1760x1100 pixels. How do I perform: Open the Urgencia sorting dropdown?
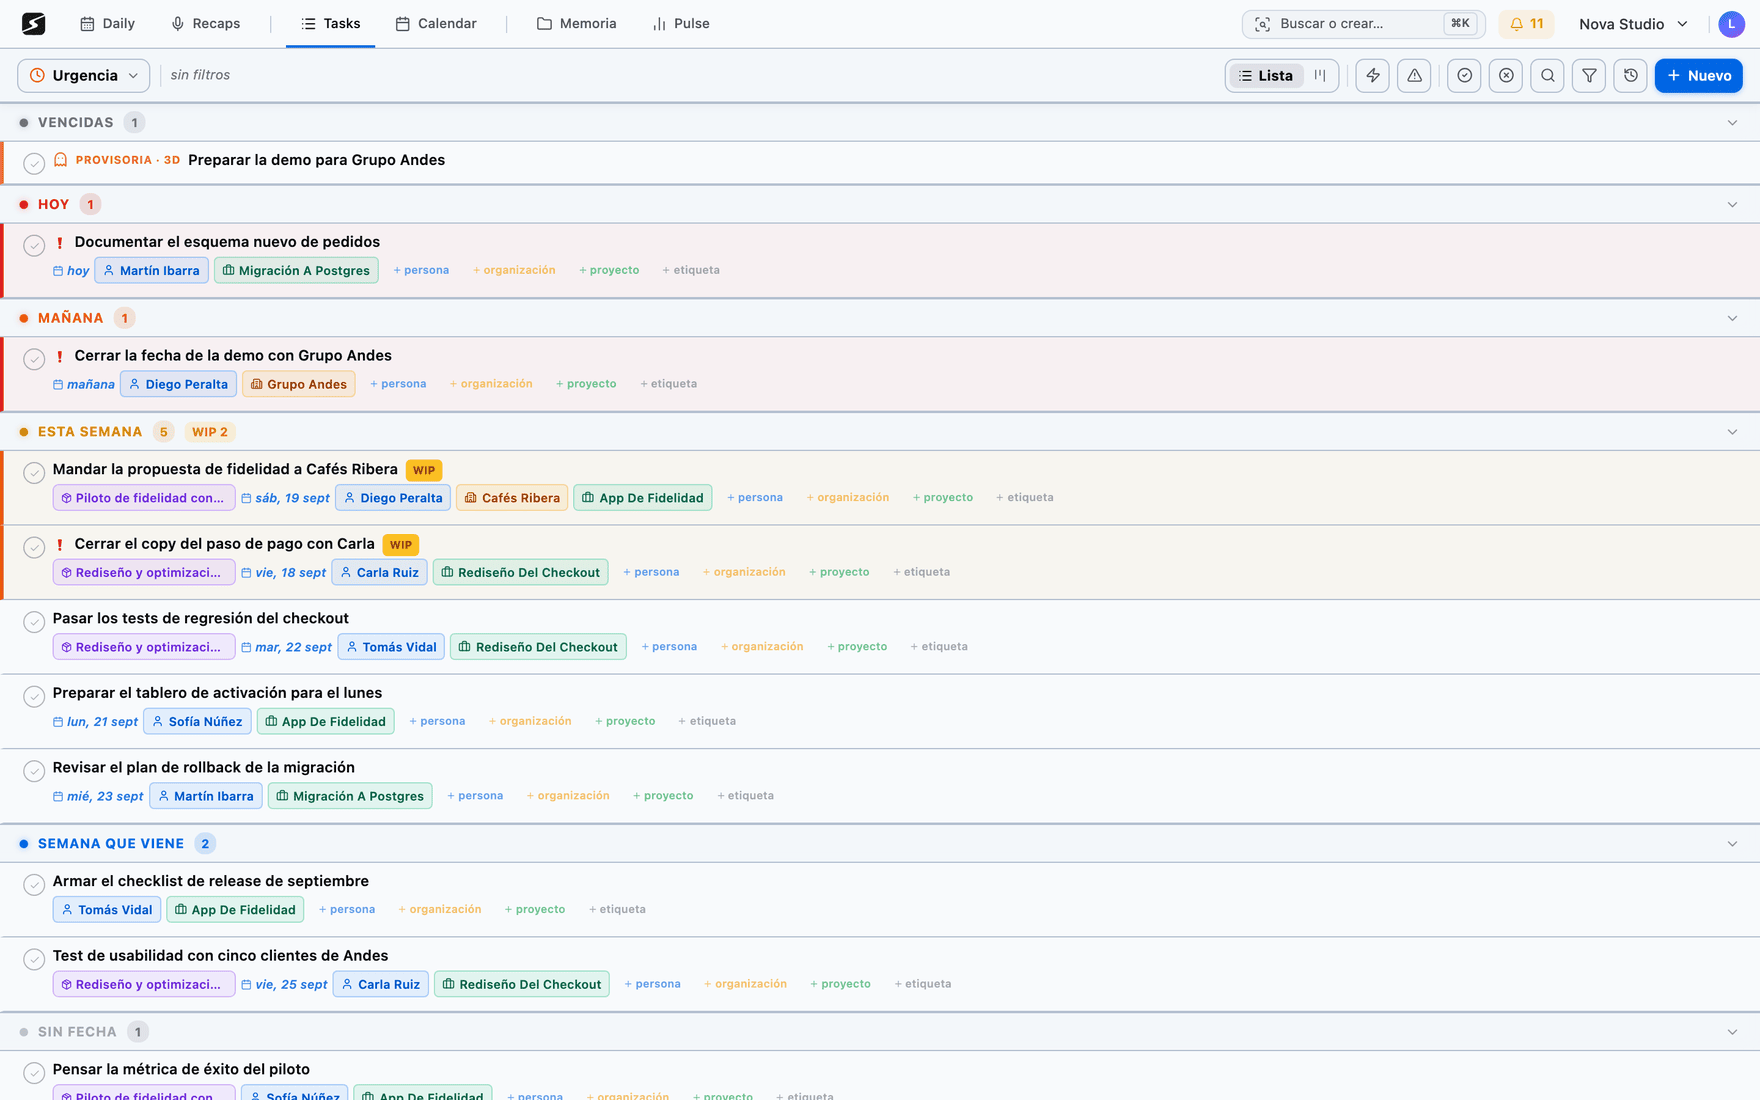(83, 75)
